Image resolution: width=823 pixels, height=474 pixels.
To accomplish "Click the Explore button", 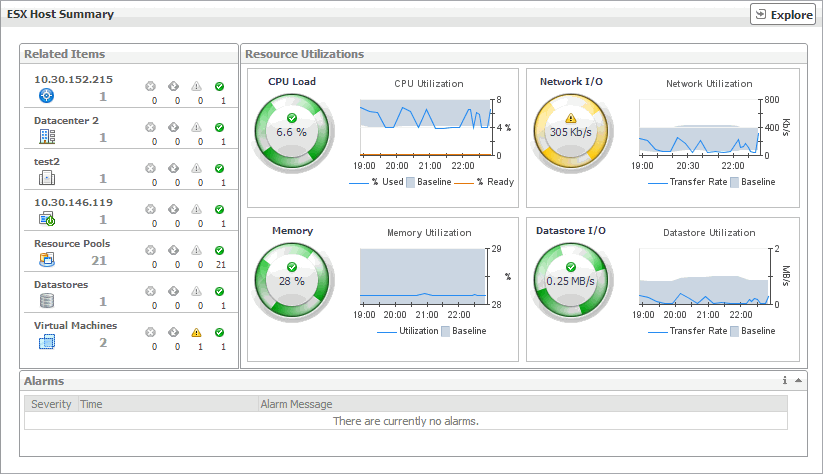I will 783,15.
